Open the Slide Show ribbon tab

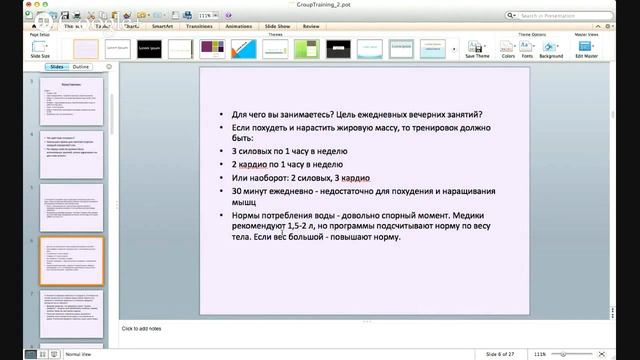tap(277, 26)
